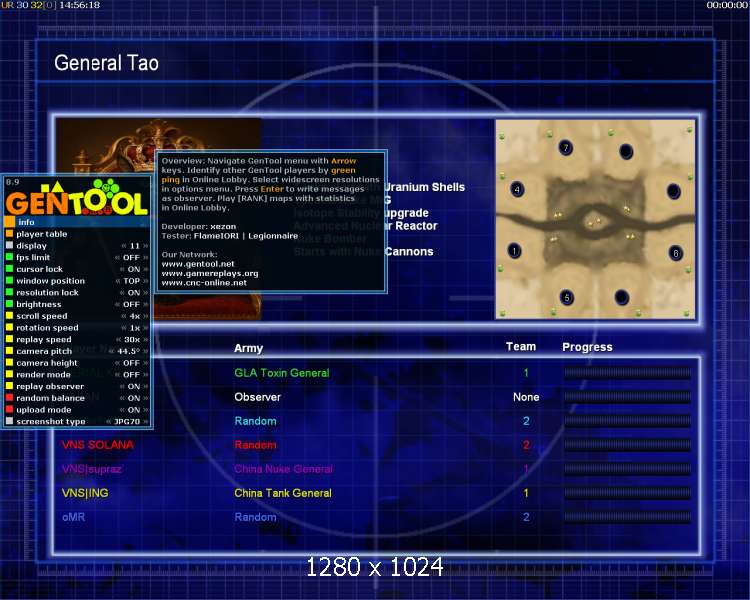The width and height of the screenshot is (750, 600).
Task: Select the camera pitch menu label
Action: (44, 351)
